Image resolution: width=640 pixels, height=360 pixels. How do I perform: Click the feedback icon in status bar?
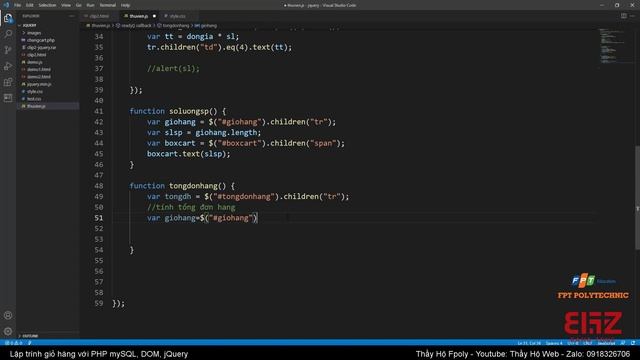pyautogui.click(x=623, y=343)
